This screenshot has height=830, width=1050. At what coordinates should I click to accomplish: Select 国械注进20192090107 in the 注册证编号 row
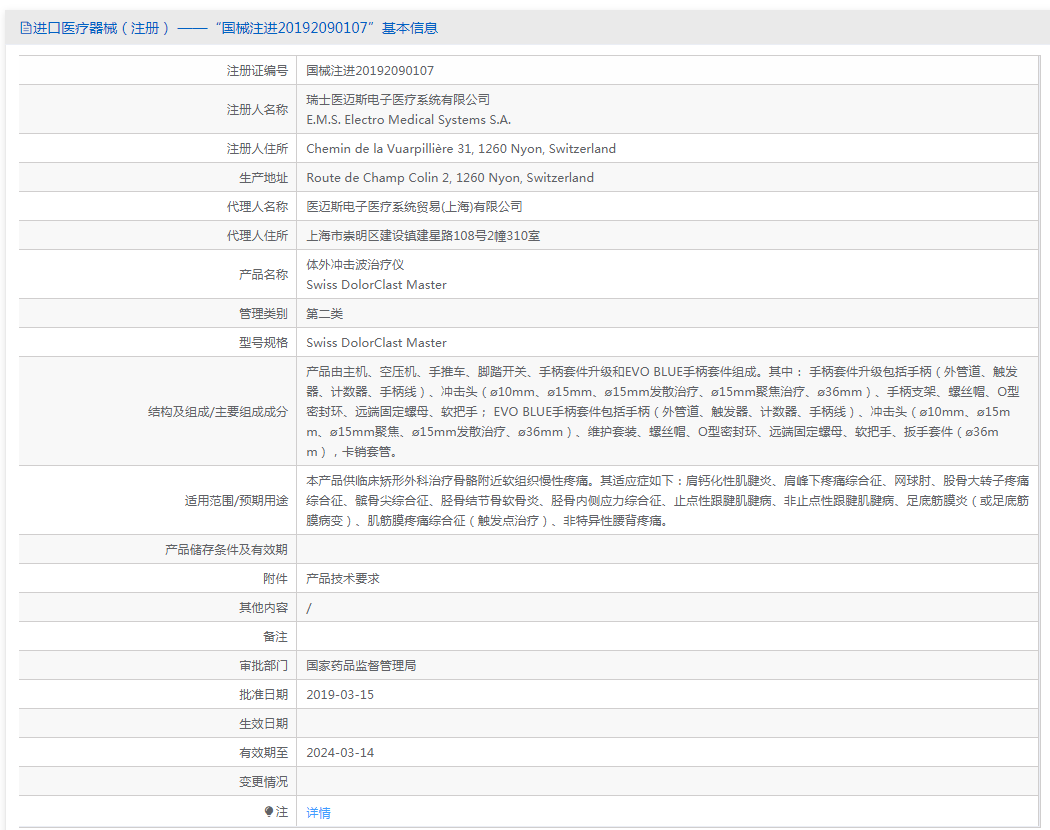(x=370, y=70)
